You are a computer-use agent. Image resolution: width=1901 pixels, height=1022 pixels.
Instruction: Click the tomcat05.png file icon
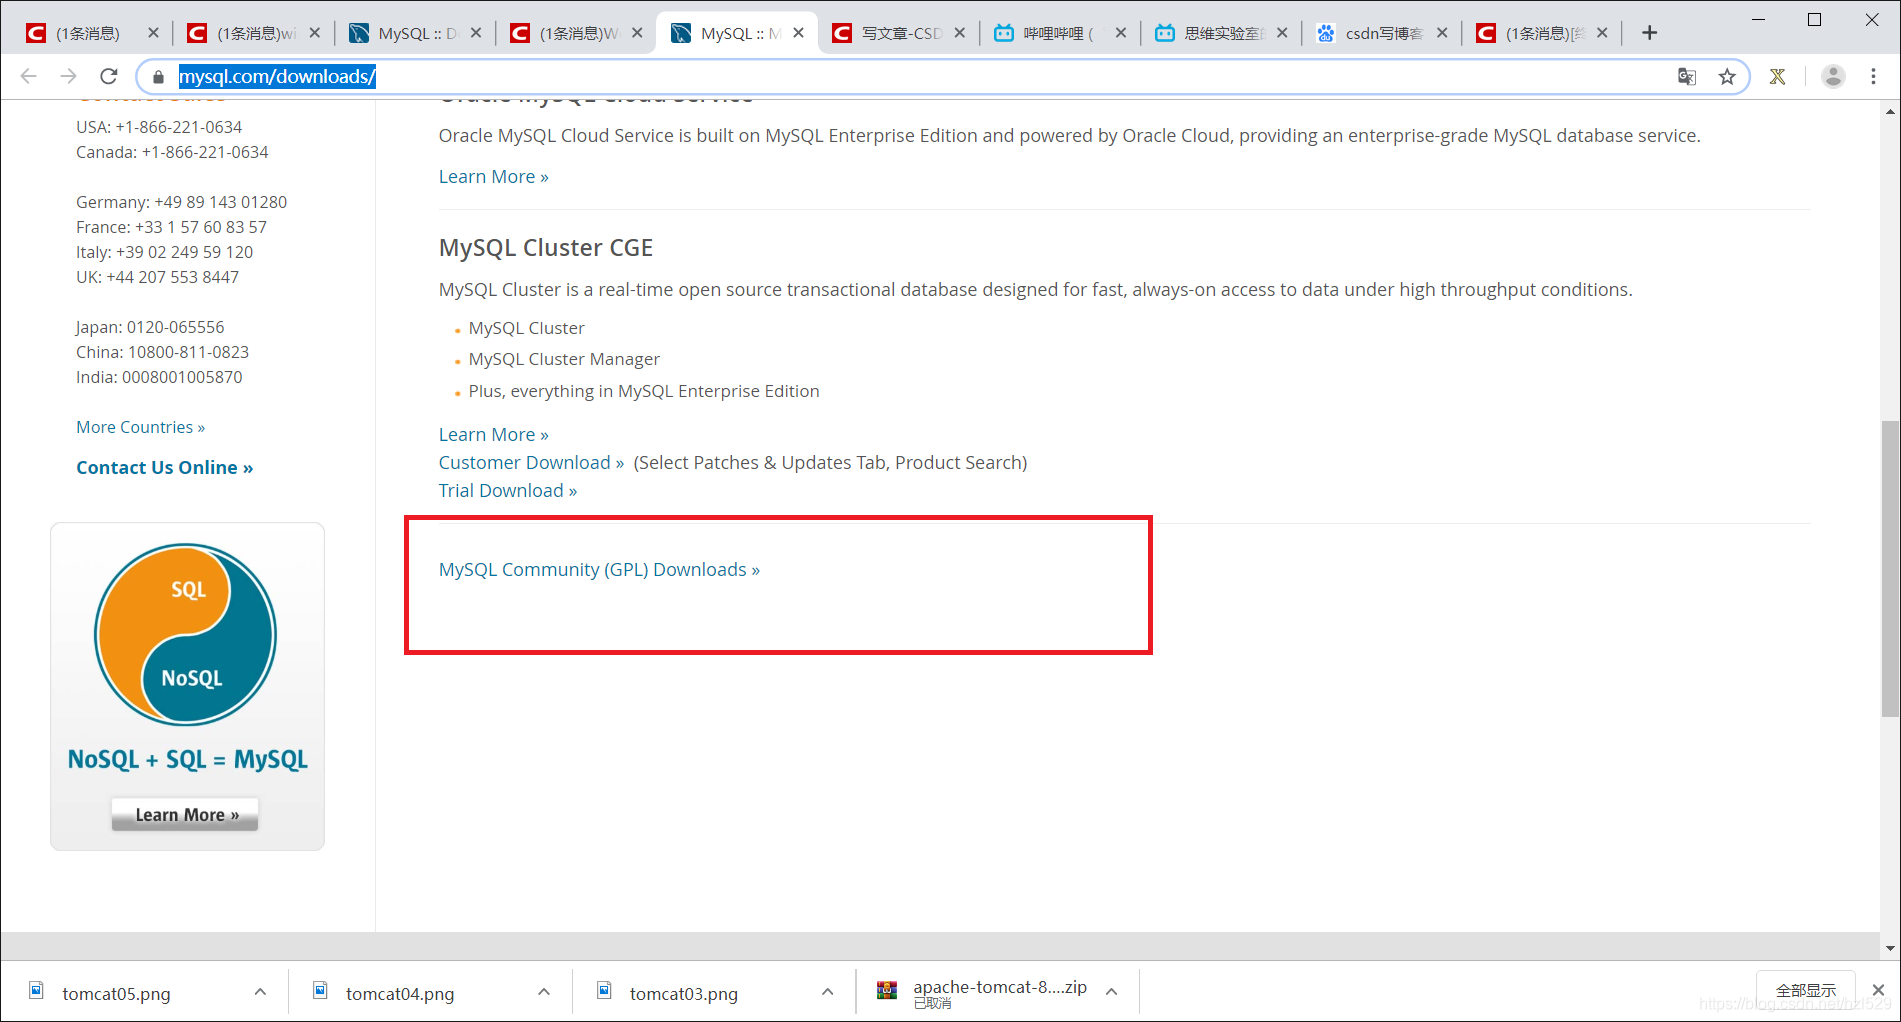pyautogui.click(x=36, y=990)
